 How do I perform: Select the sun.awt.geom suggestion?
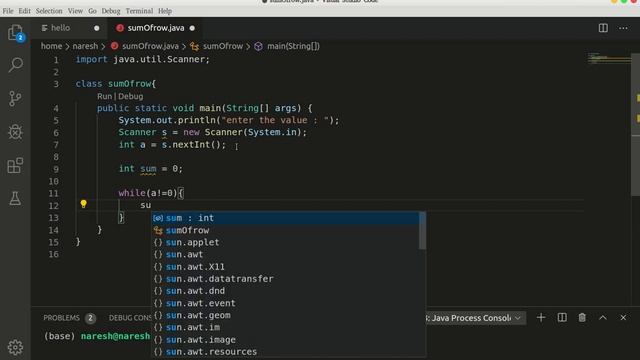[286, 315]
